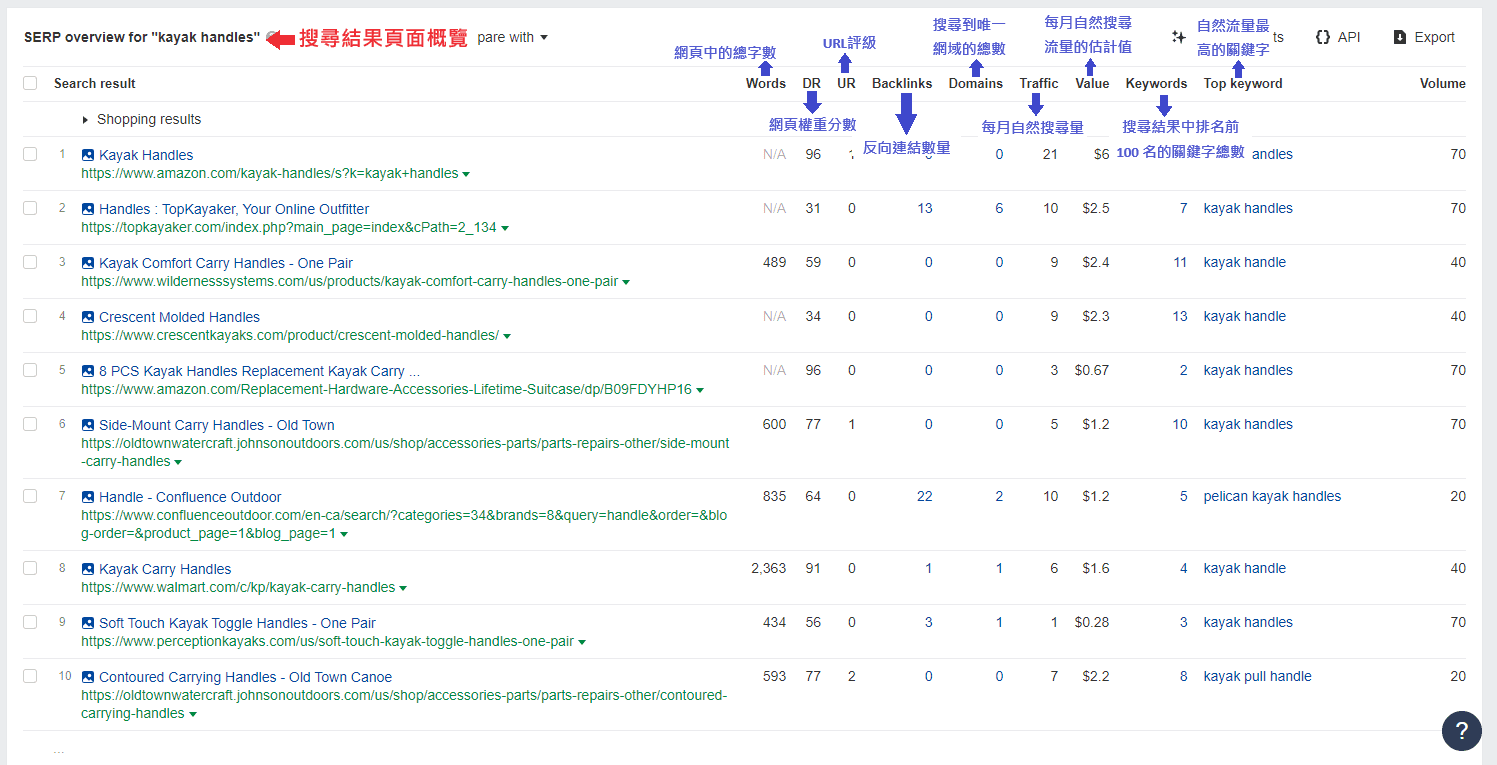Click word count 2,363 in walmart row
The width and height of the screenshot is (1497, 765).
[x=768, y=568]
